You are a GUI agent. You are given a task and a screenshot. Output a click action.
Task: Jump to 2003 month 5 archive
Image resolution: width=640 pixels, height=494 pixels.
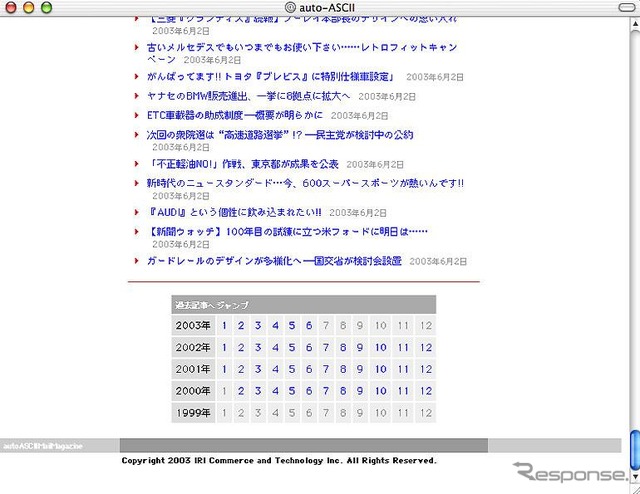(292, 325)
